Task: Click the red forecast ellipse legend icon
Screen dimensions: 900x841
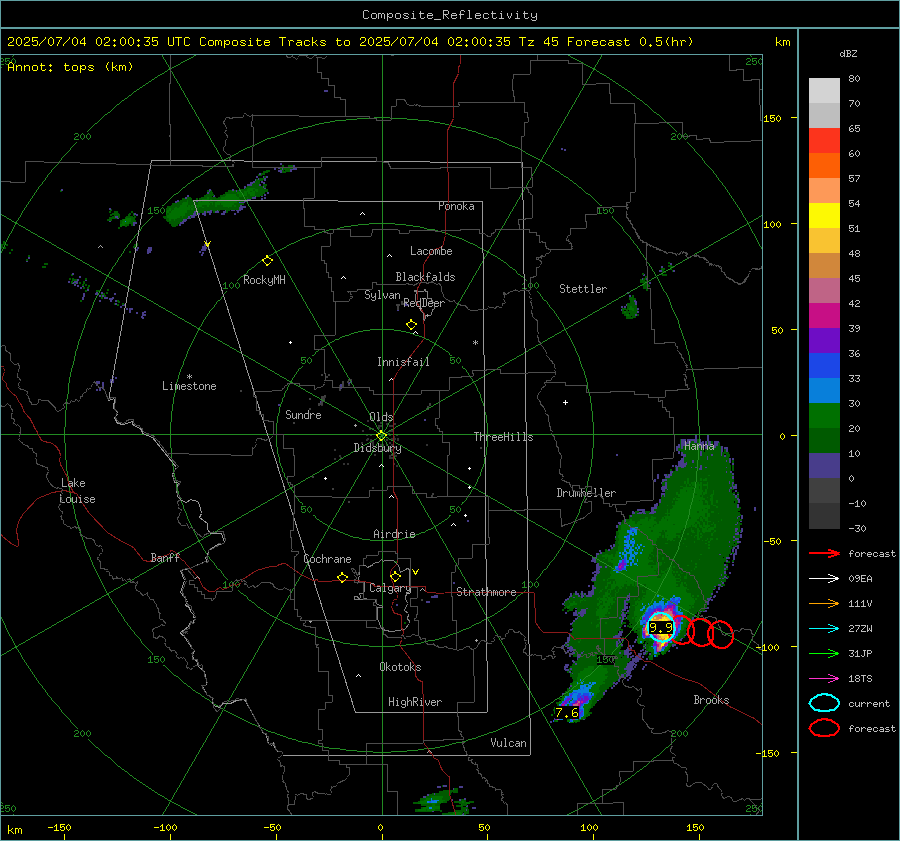Action: 824,728
